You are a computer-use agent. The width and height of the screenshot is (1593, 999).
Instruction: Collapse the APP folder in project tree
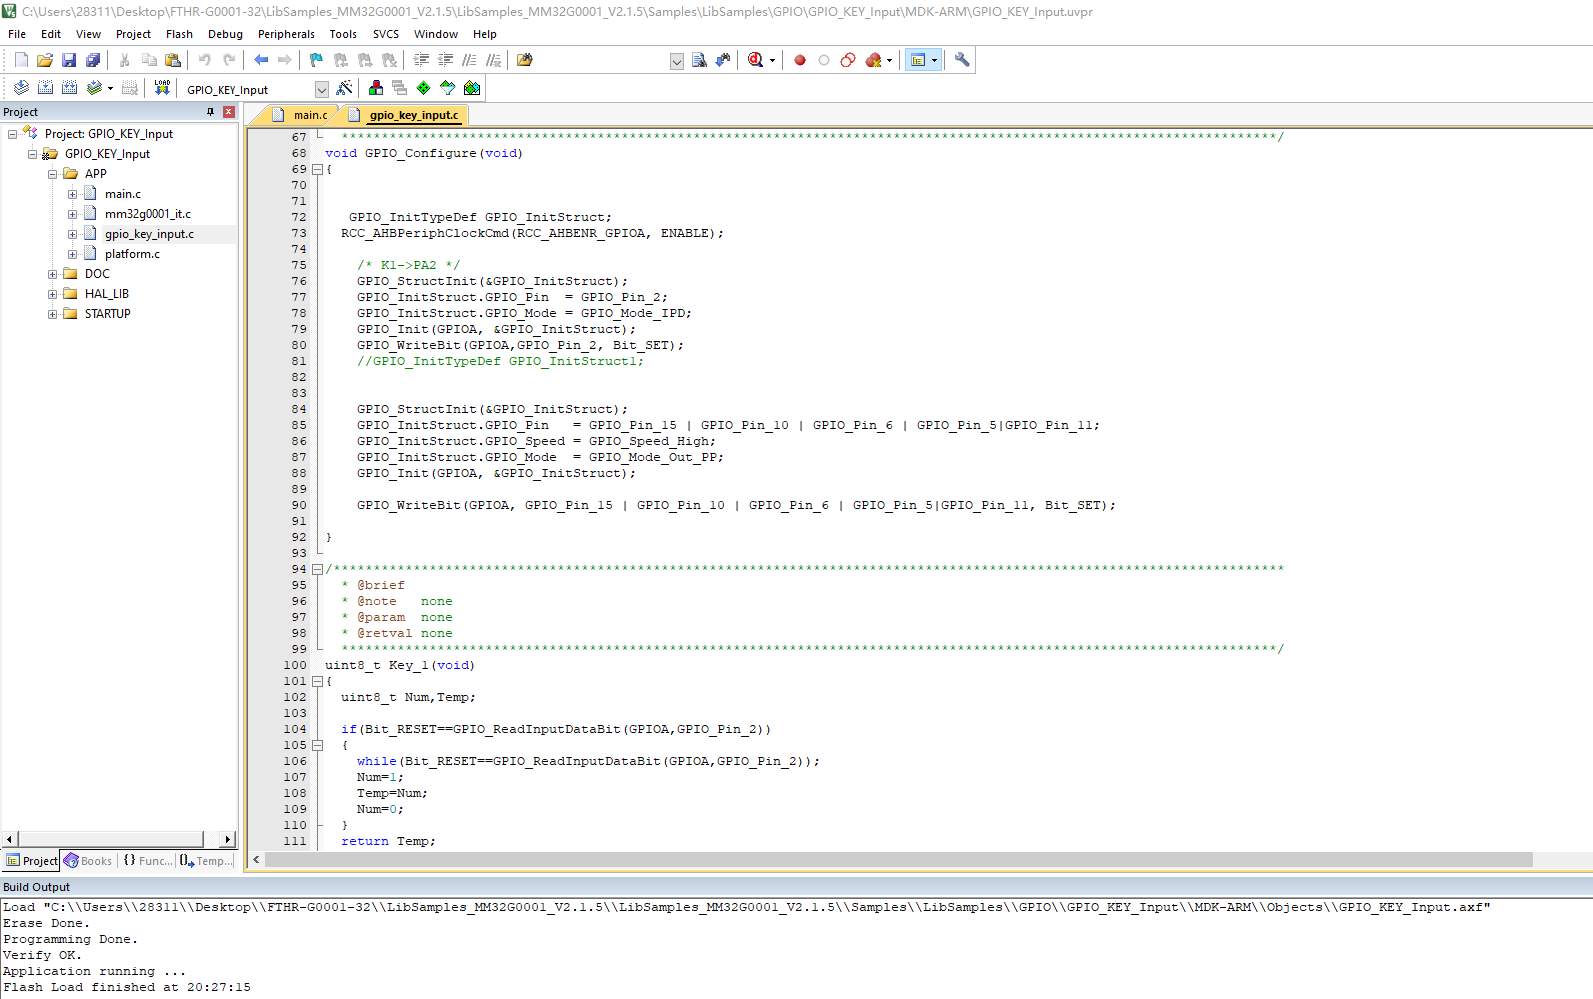[52, 174]
